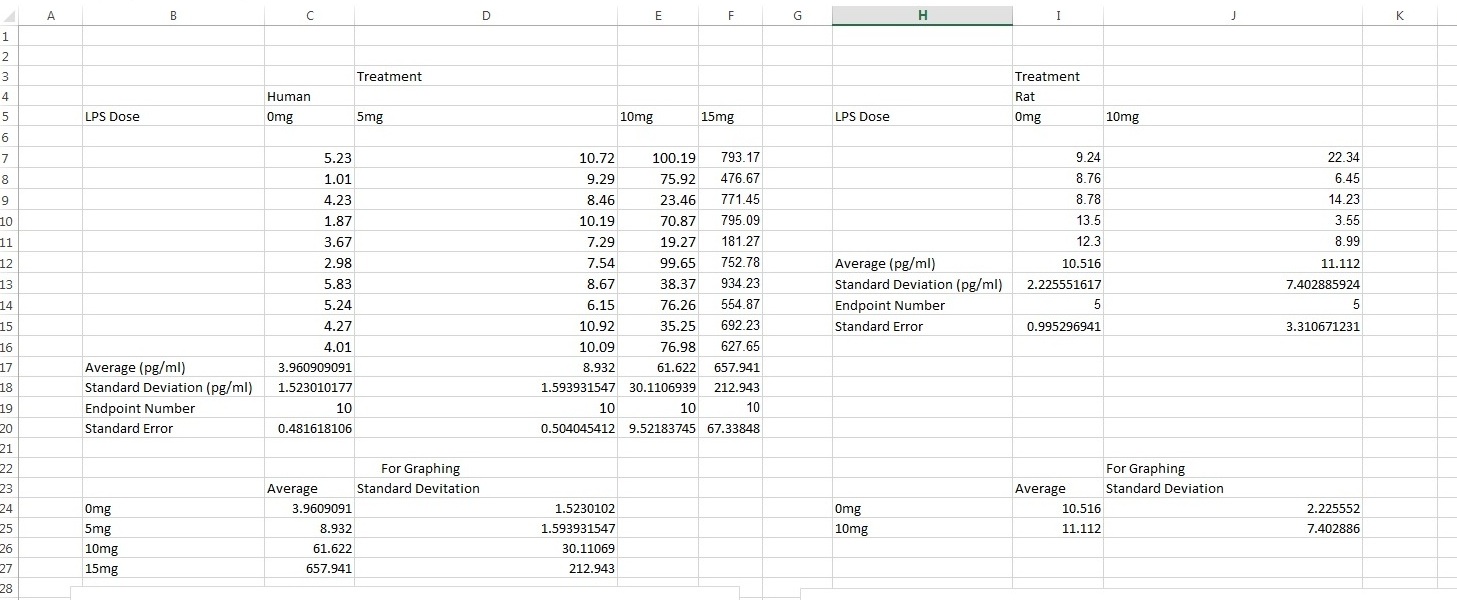
Task: Select the column E header
Action: tap(657, 15)
